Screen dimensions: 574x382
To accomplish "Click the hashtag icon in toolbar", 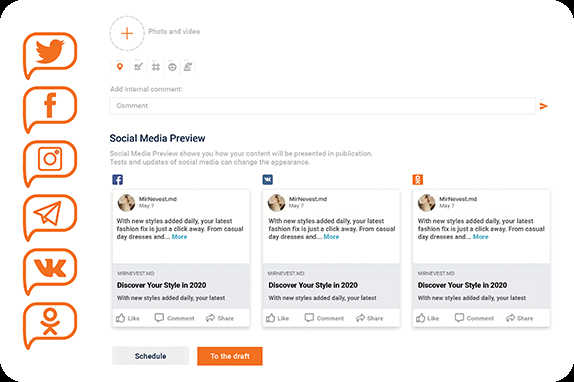I will [156, 67].
